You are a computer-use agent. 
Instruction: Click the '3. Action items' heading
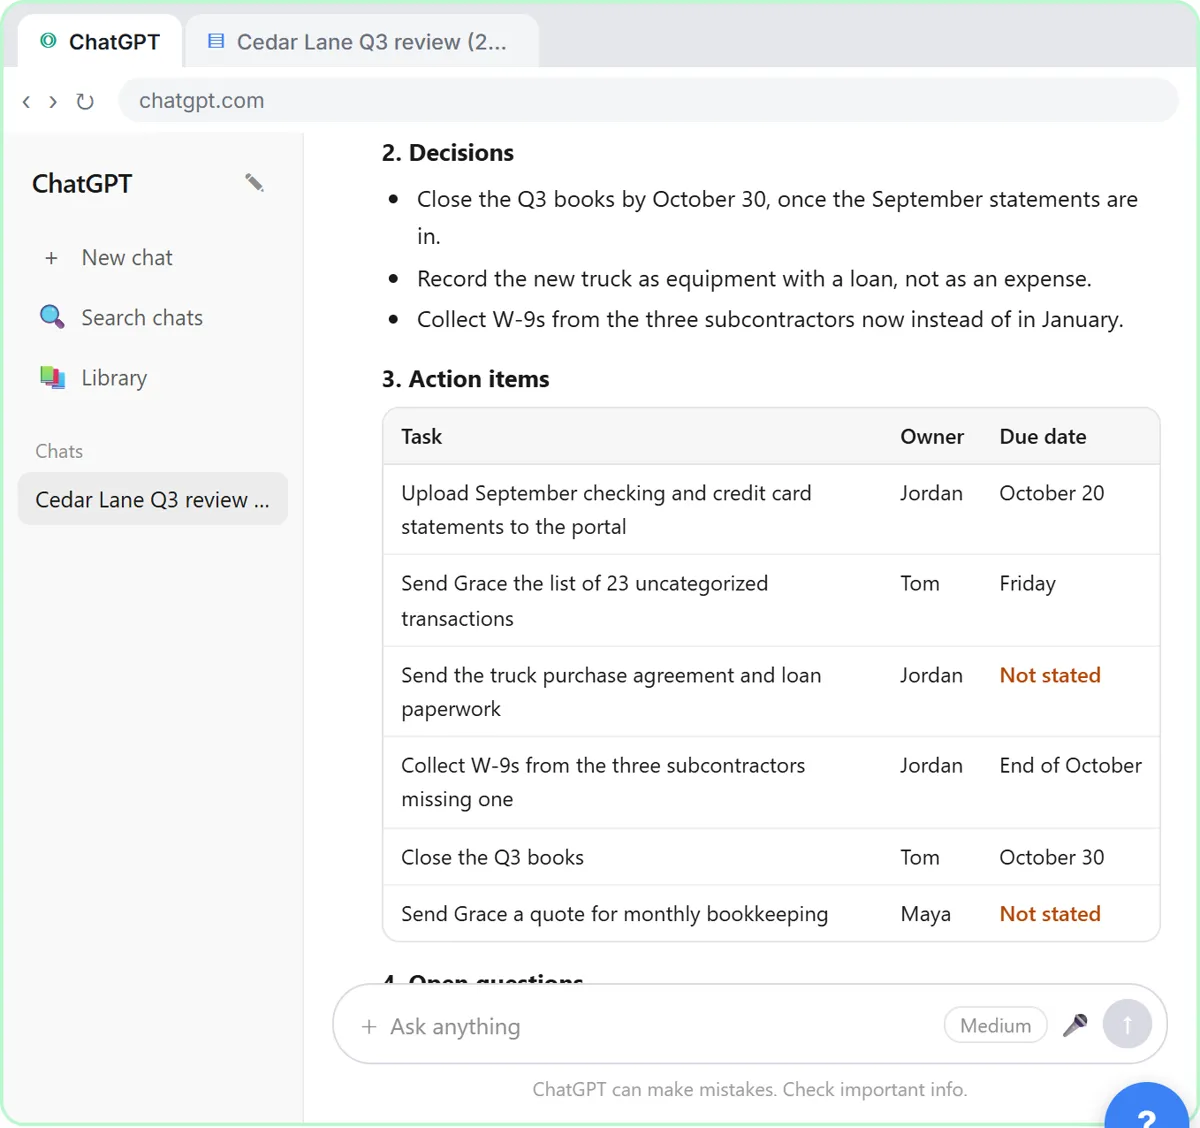tap(466, 379)
